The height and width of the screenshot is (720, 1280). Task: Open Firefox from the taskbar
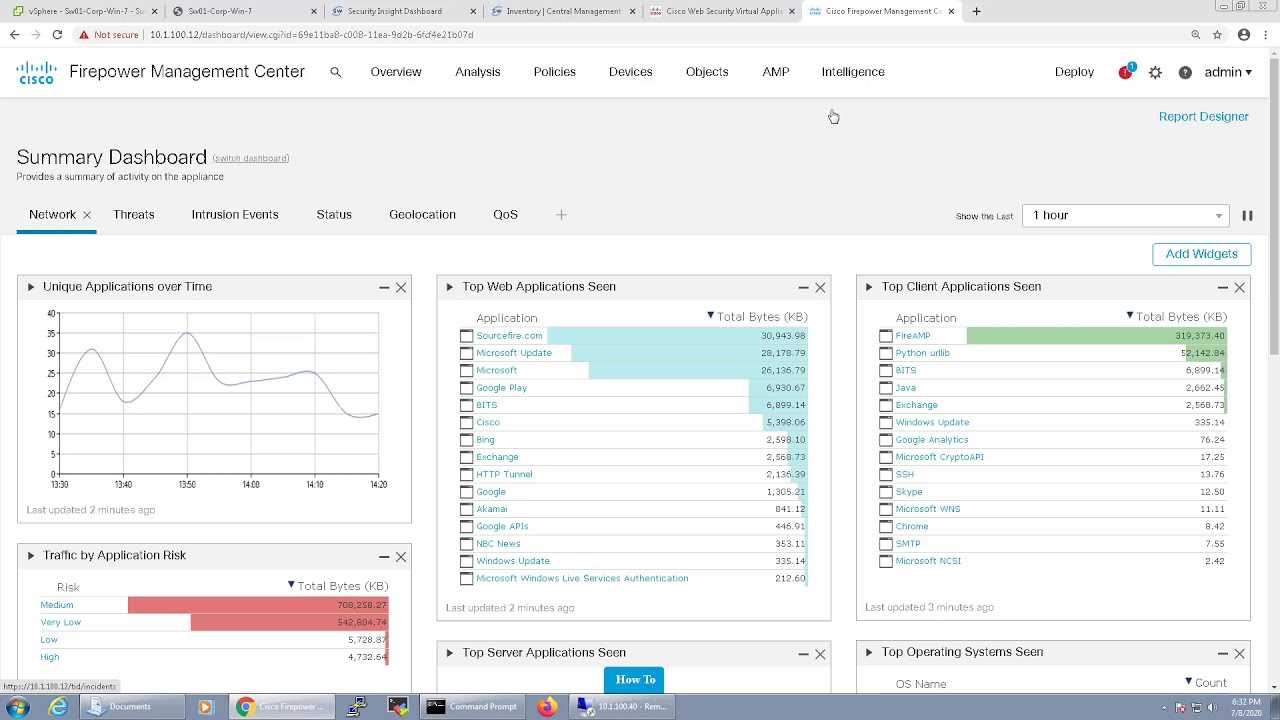pyautogui.click(x=546, y=707)
